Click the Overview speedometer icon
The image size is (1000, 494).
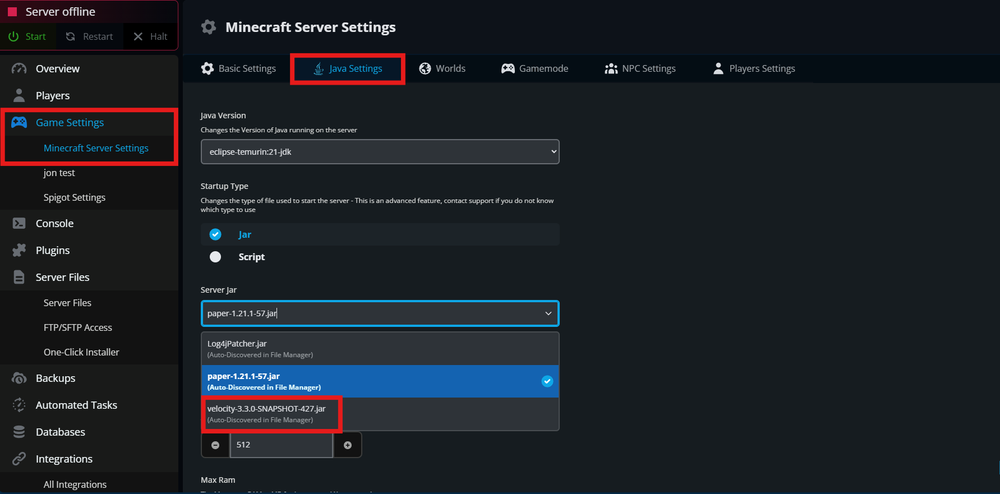(19, 69)
